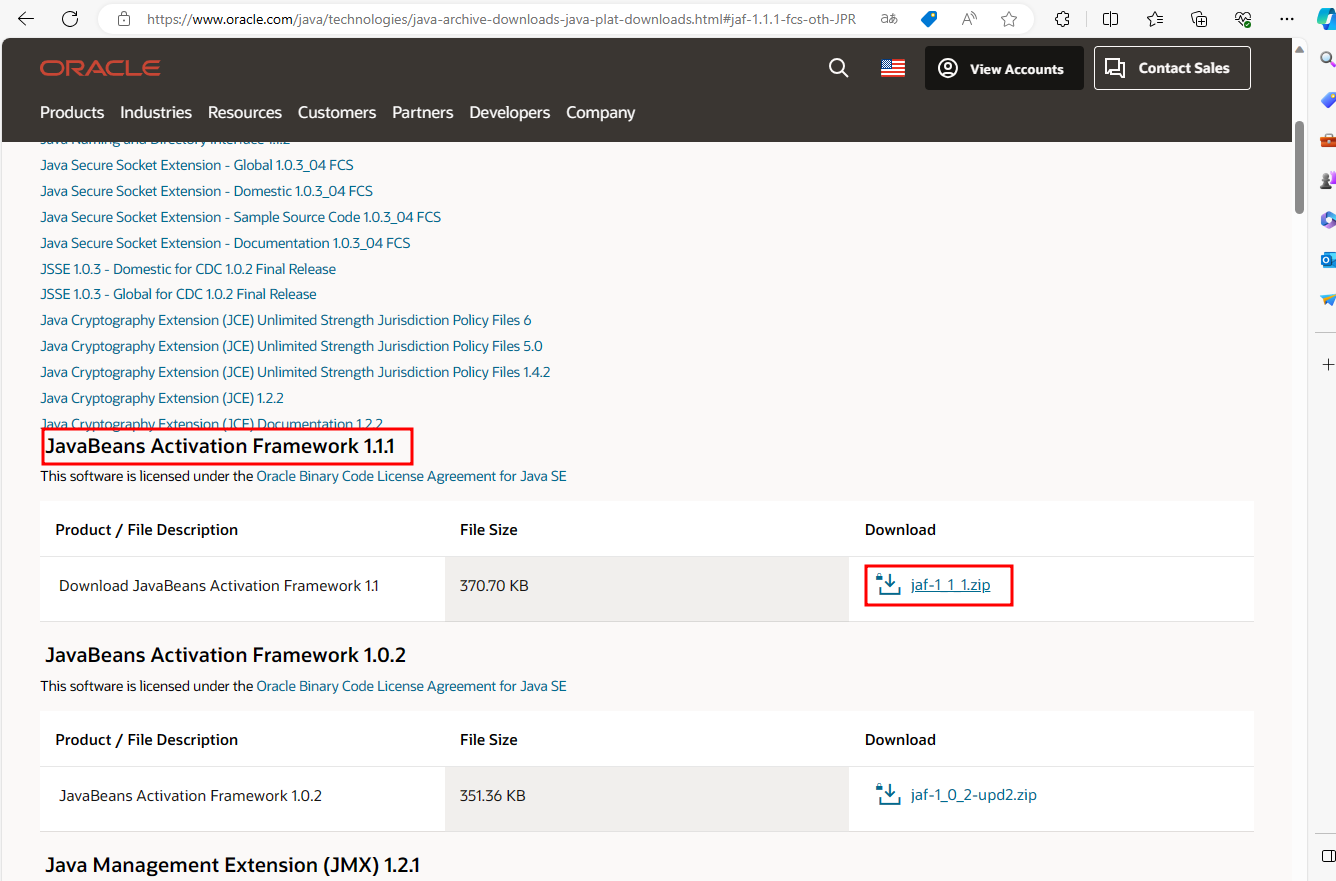Open the browser Extensions puzzle icon

pyautogui.click(x=1063, y=19)
